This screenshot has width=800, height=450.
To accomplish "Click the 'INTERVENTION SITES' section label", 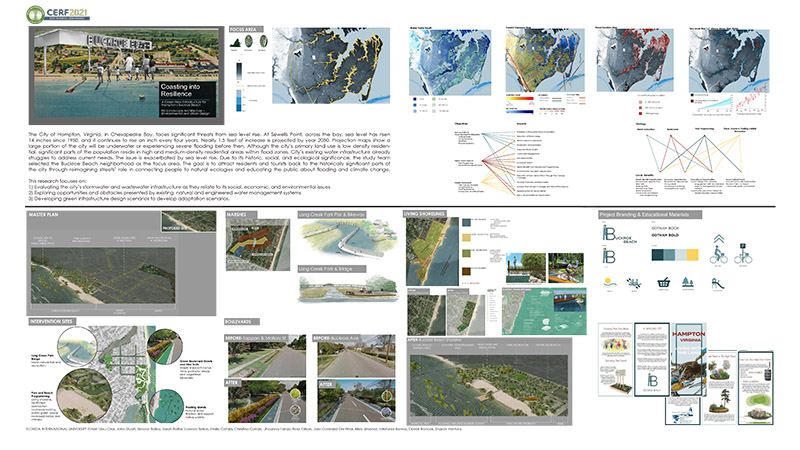I will tap(51, 321).
